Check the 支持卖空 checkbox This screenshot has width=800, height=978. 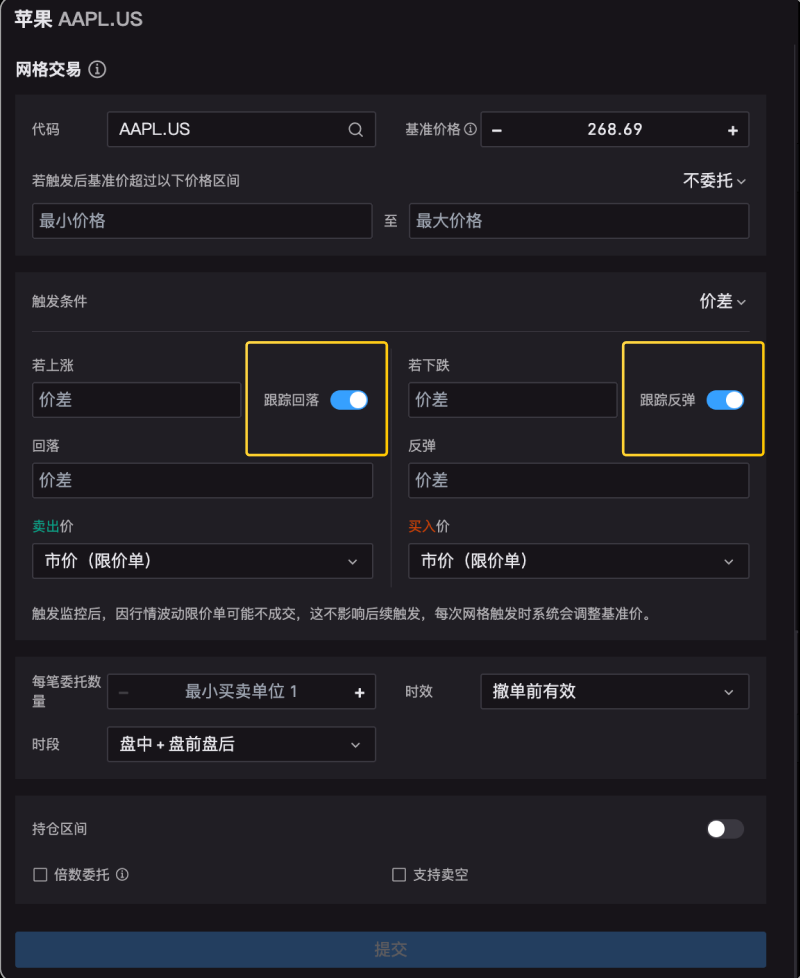point(399,874)
